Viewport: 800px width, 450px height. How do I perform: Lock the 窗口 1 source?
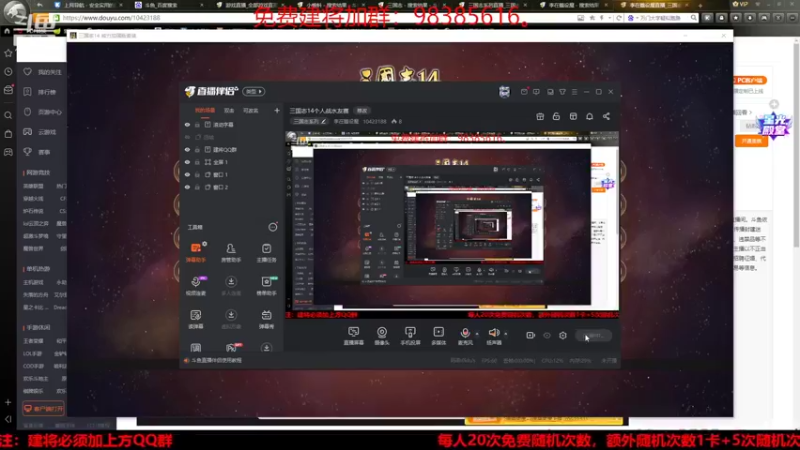197,174
